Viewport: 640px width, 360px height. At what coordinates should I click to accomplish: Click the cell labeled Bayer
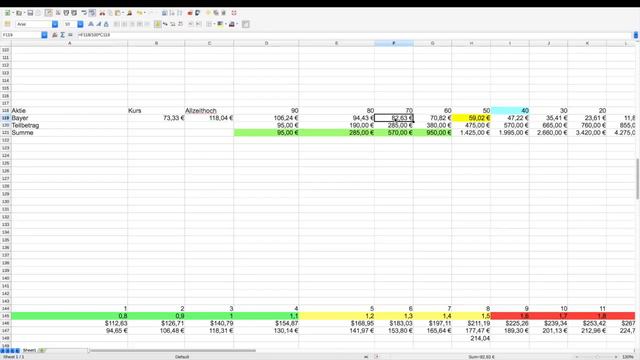[x=69, y=118]
